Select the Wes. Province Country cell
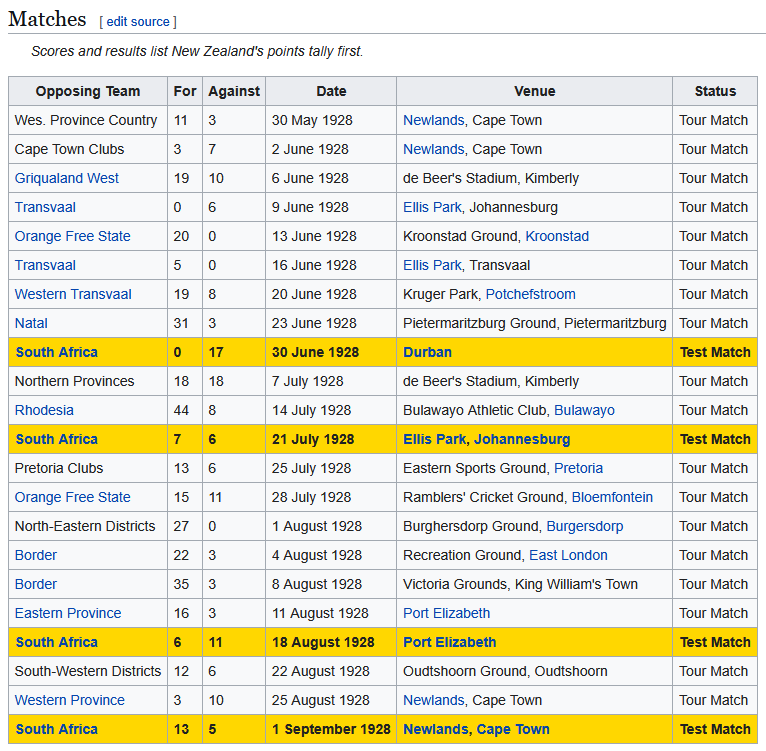 click(88, 120)
